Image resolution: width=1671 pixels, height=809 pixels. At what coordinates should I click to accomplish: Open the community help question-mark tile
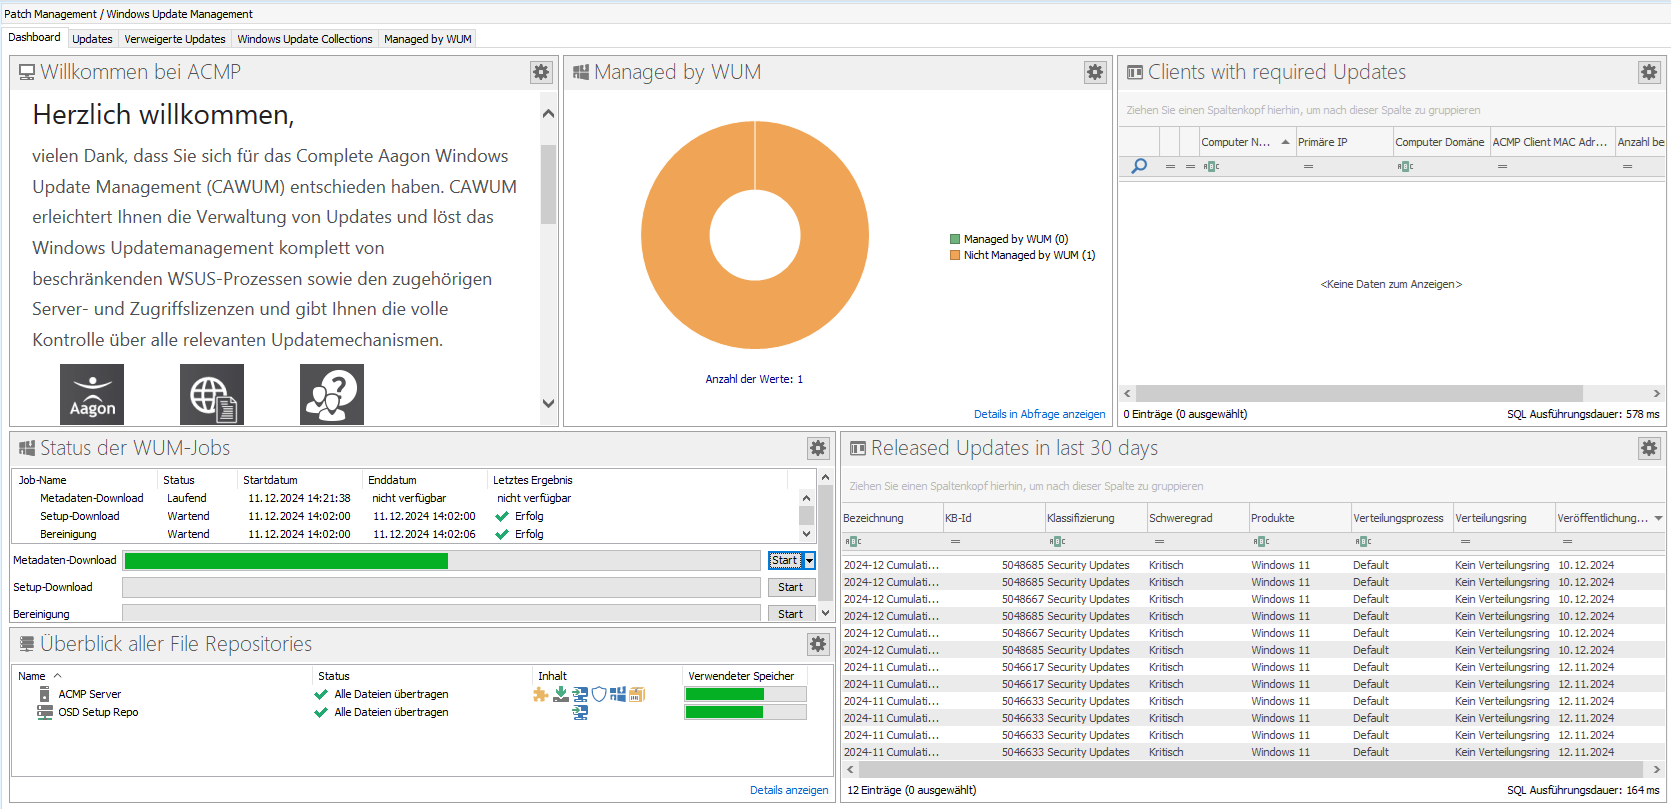coord(332,394)
